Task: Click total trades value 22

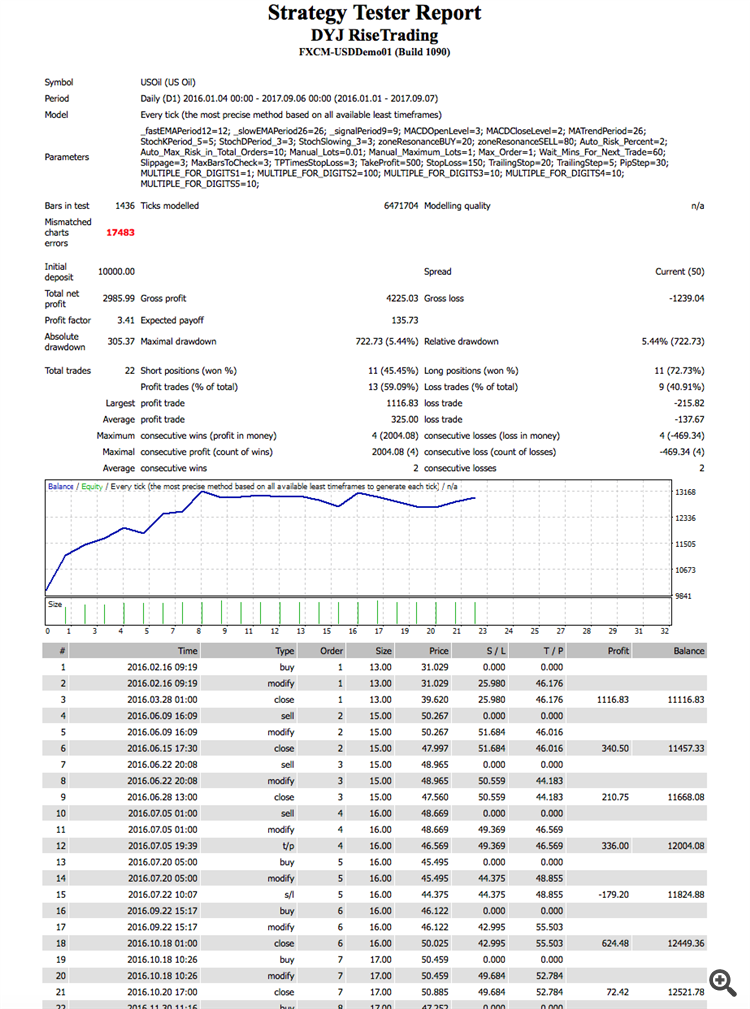Action: coord(130,371)
